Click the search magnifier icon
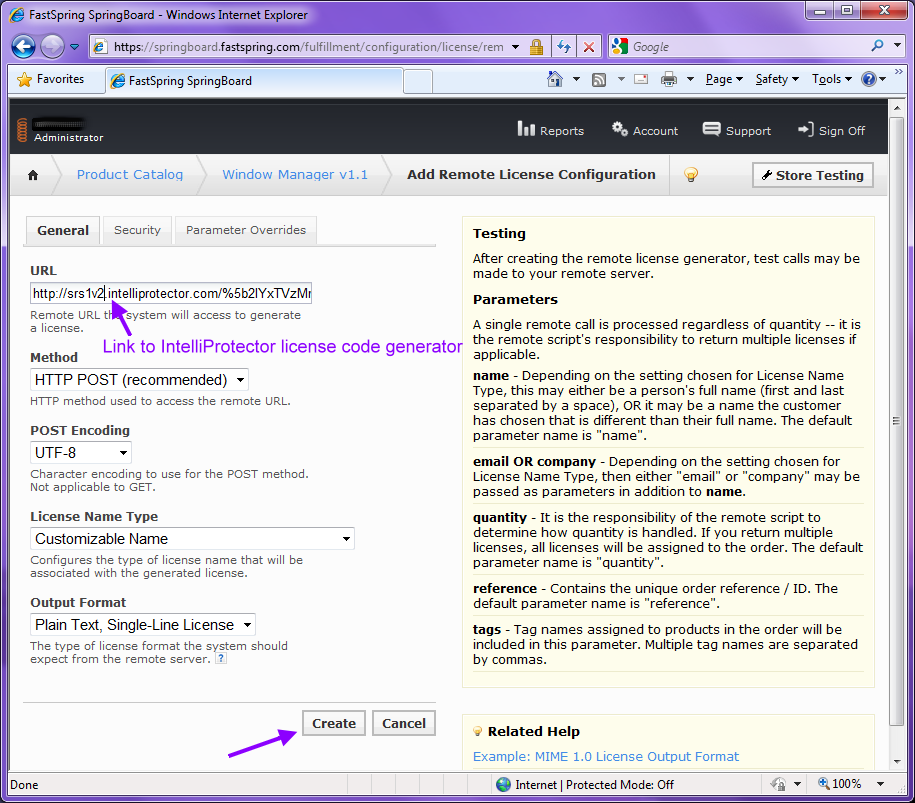 (877, 46)
